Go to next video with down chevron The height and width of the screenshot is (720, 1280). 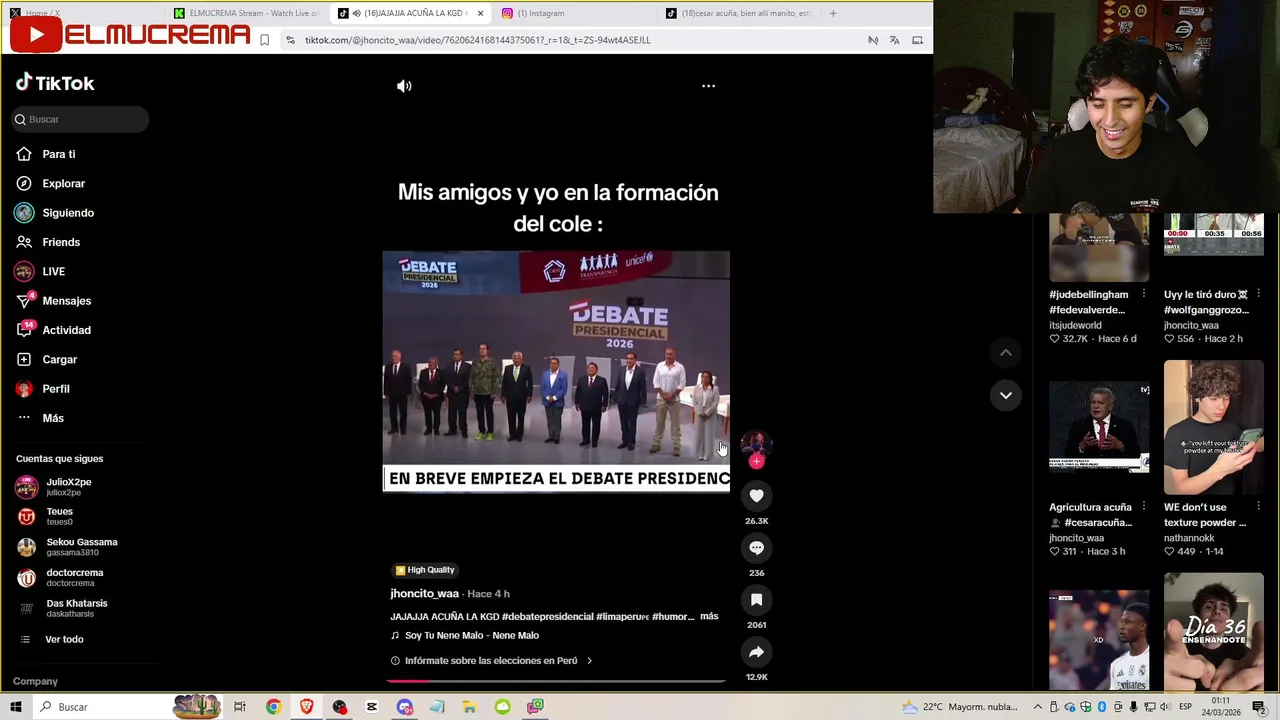coord(1006,395)
